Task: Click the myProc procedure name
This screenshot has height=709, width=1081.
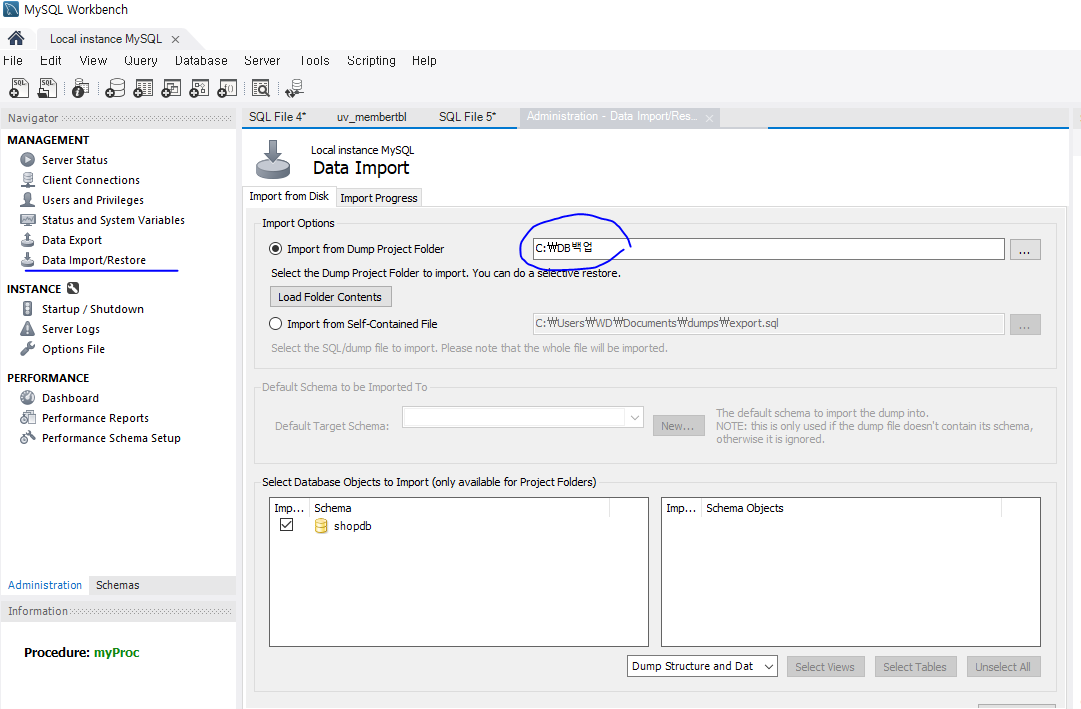Action: (x=117, y=652)
